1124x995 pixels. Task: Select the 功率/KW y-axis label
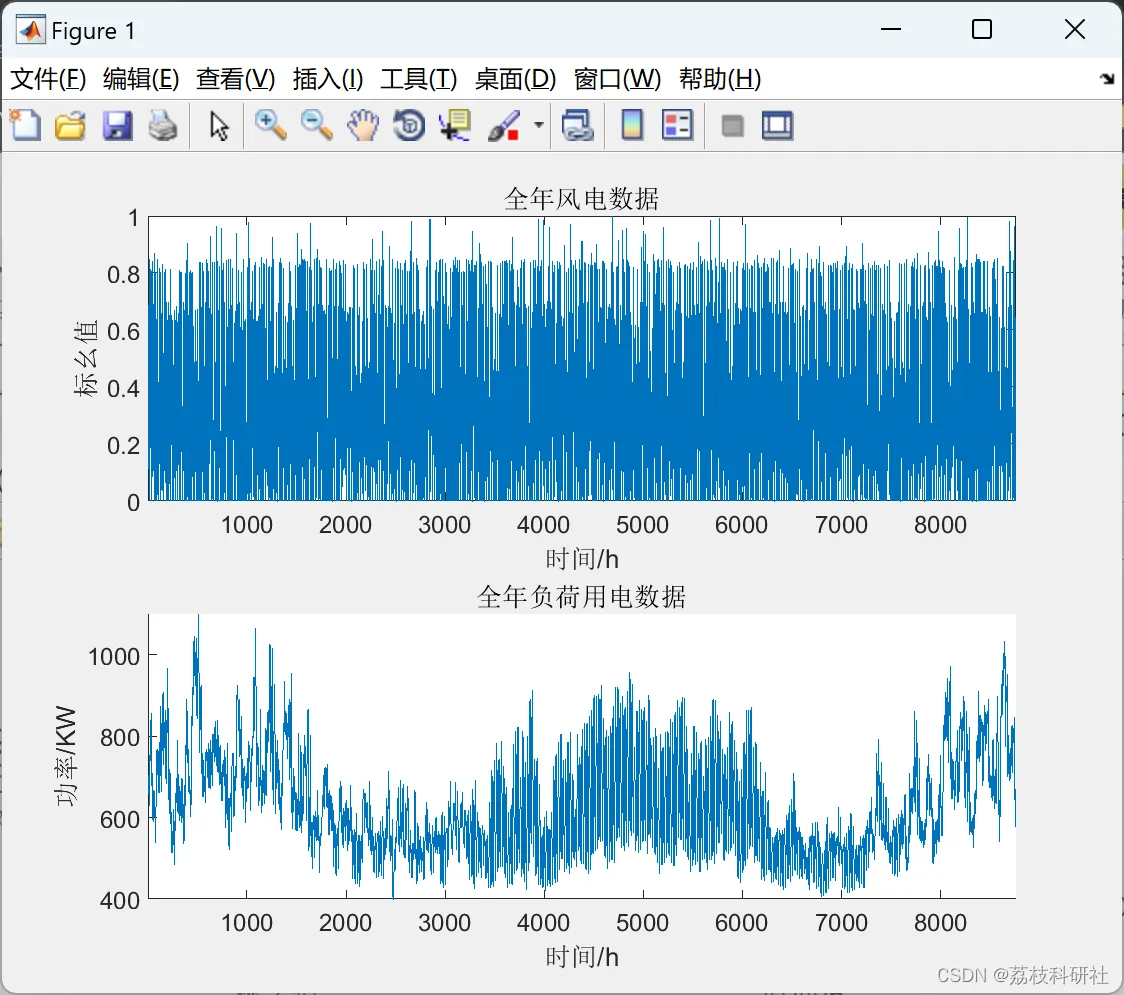66,756
